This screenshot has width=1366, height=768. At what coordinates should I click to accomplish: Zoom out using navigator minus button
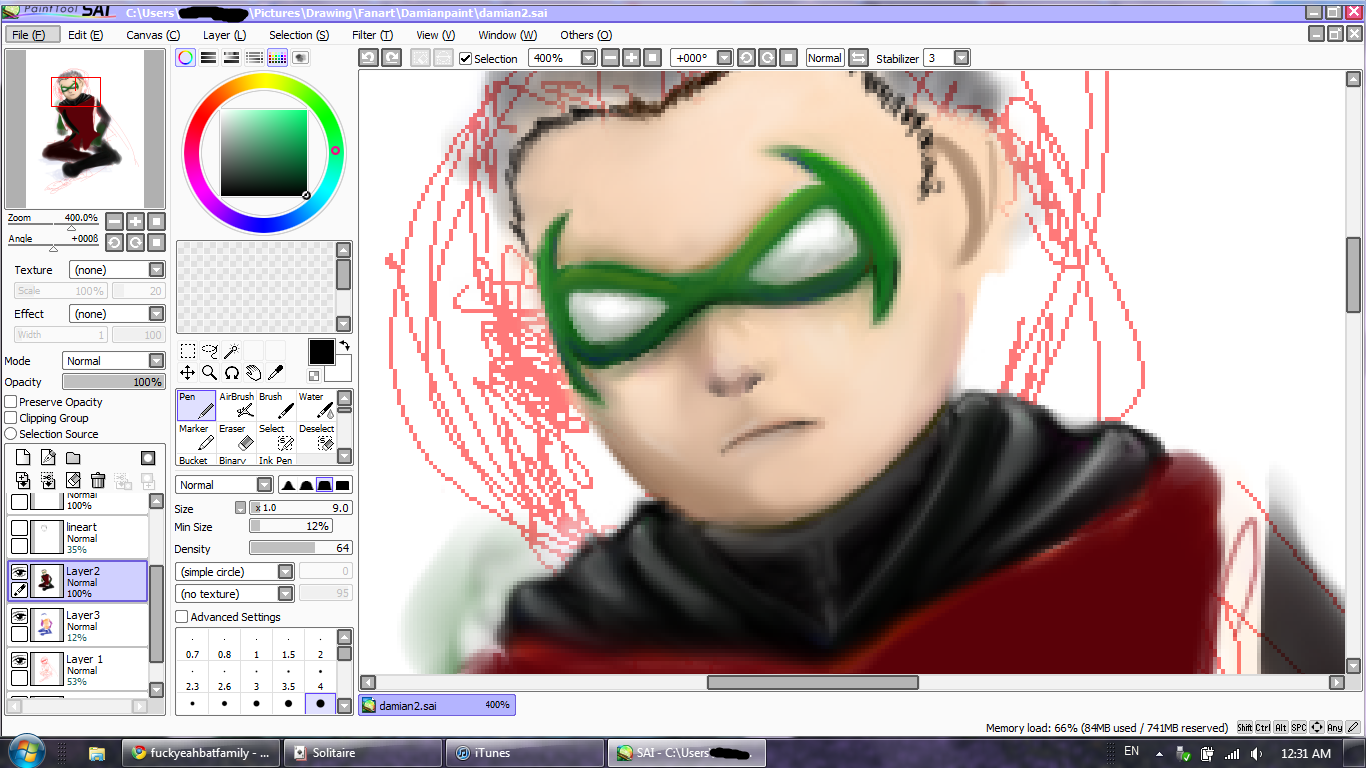pos(114,221)
